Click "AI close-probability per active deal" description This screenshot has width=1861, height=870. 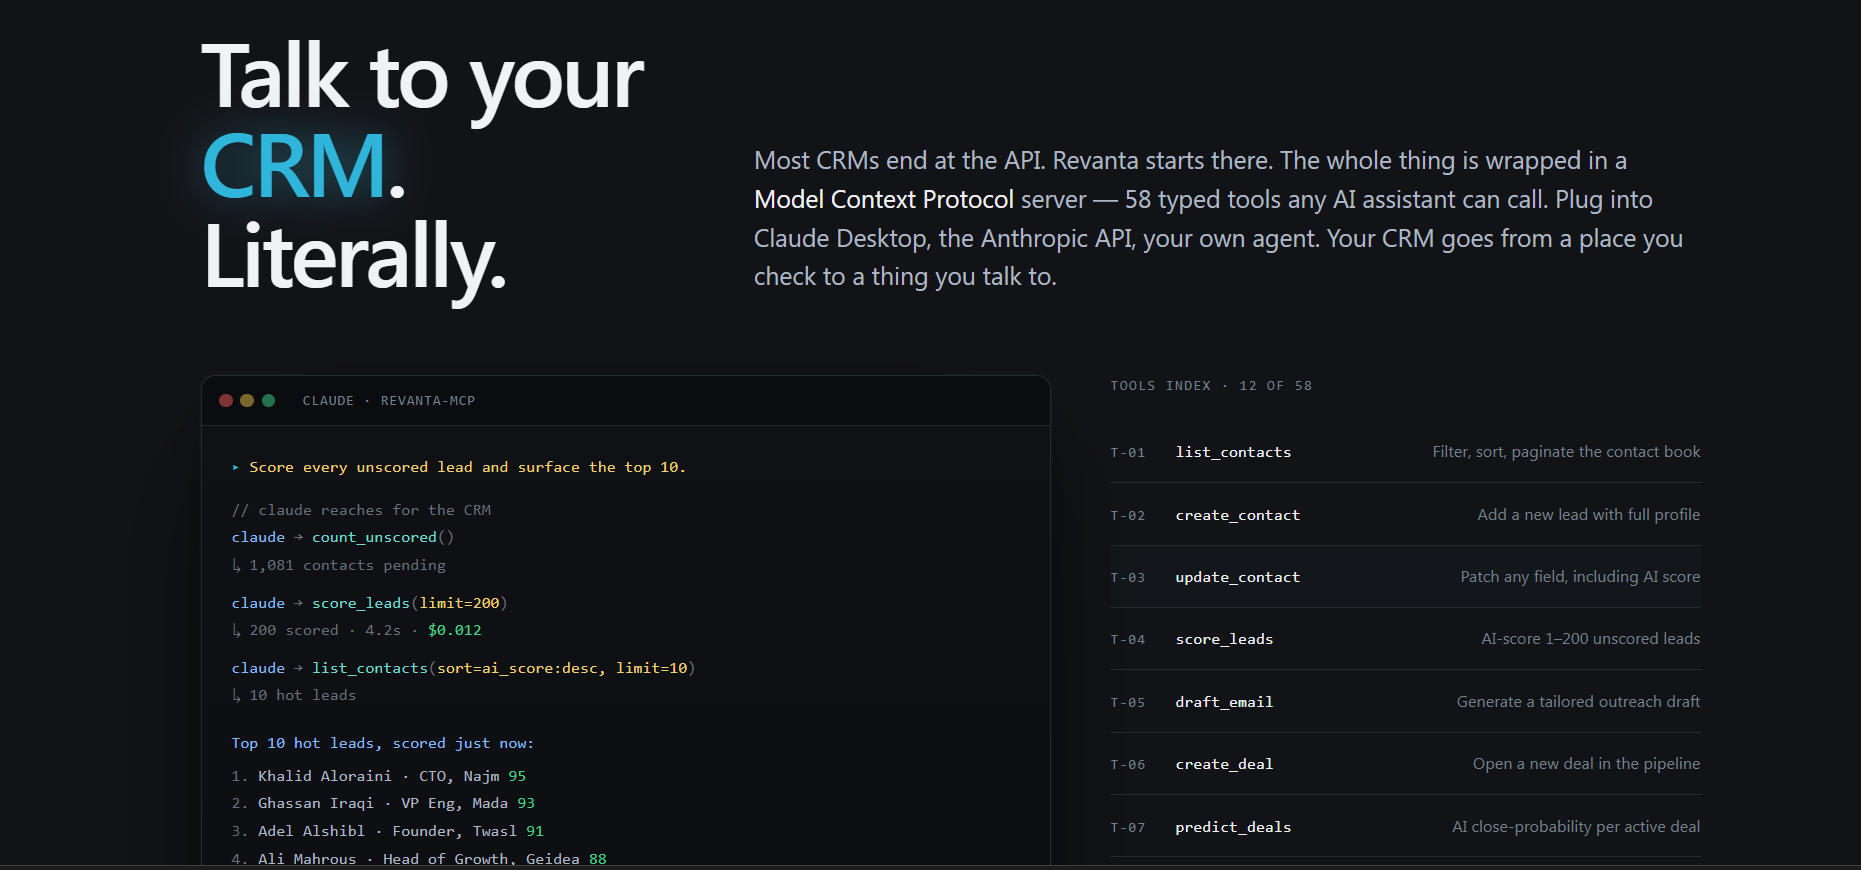click(x=1576, y=827)
